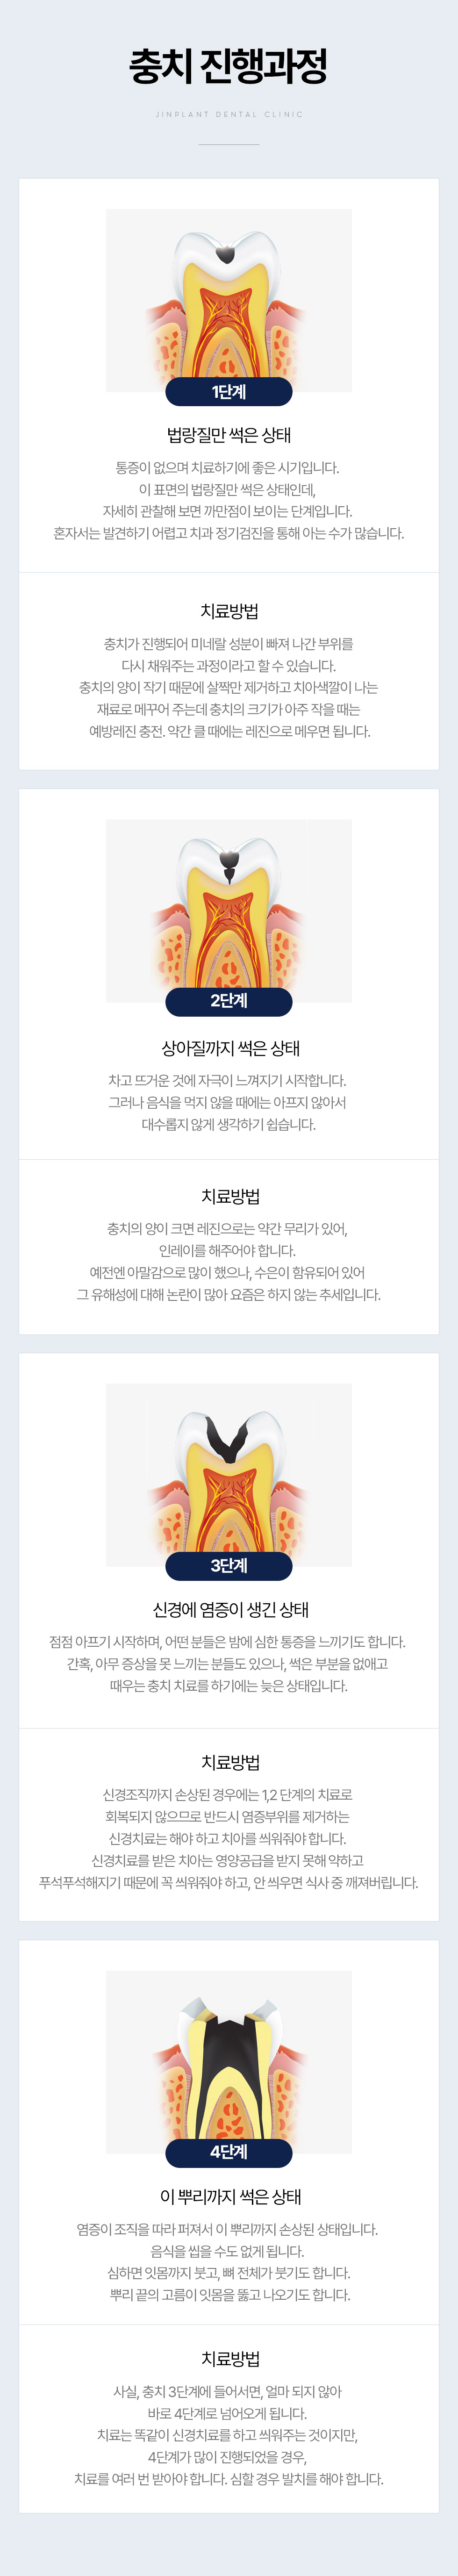Image resolution: width=458 pixels, height=2576 pixels.
Task: Click the 이 뿌리까지 썩은 상태 heading
Action: point(230,2196)
